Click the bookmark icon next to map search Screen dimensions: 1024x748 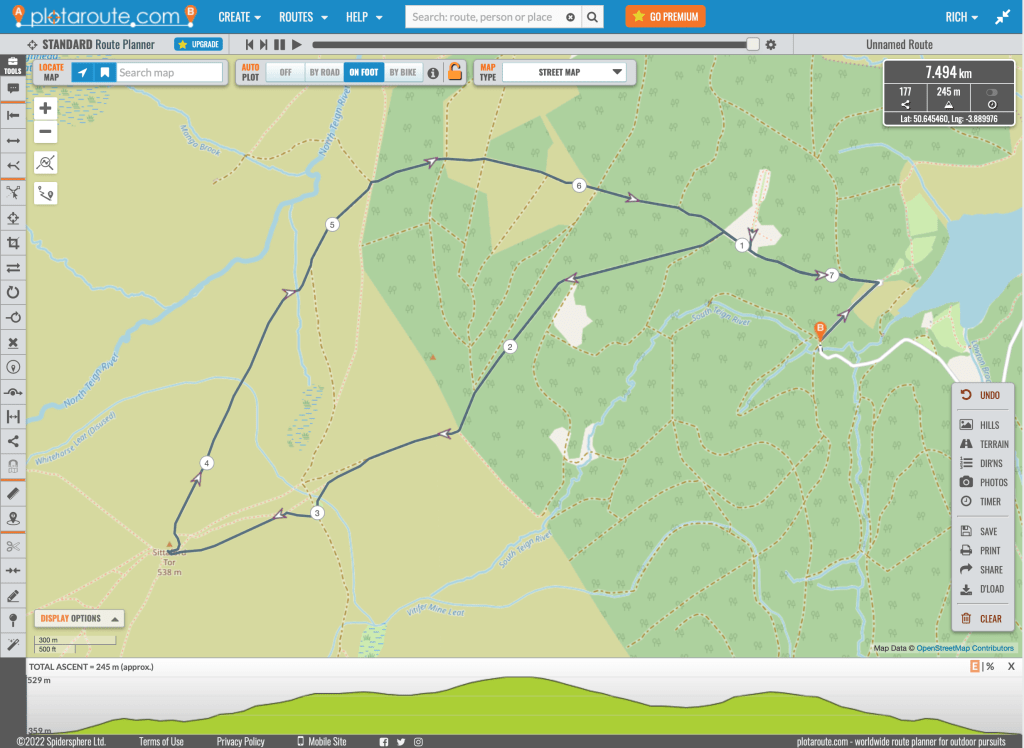click(x=104, y=73)
